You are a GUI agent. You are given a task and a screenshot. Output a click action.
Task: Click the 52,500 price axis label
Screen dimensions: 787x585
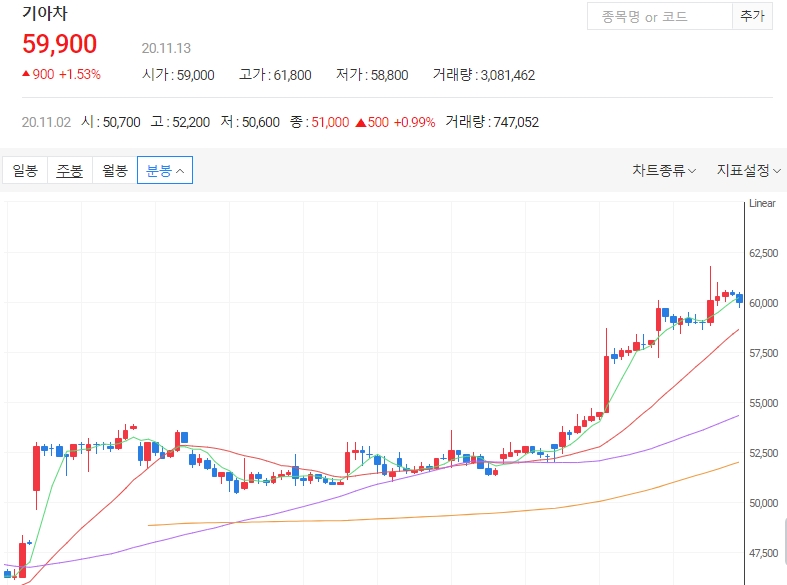point(763,453)
